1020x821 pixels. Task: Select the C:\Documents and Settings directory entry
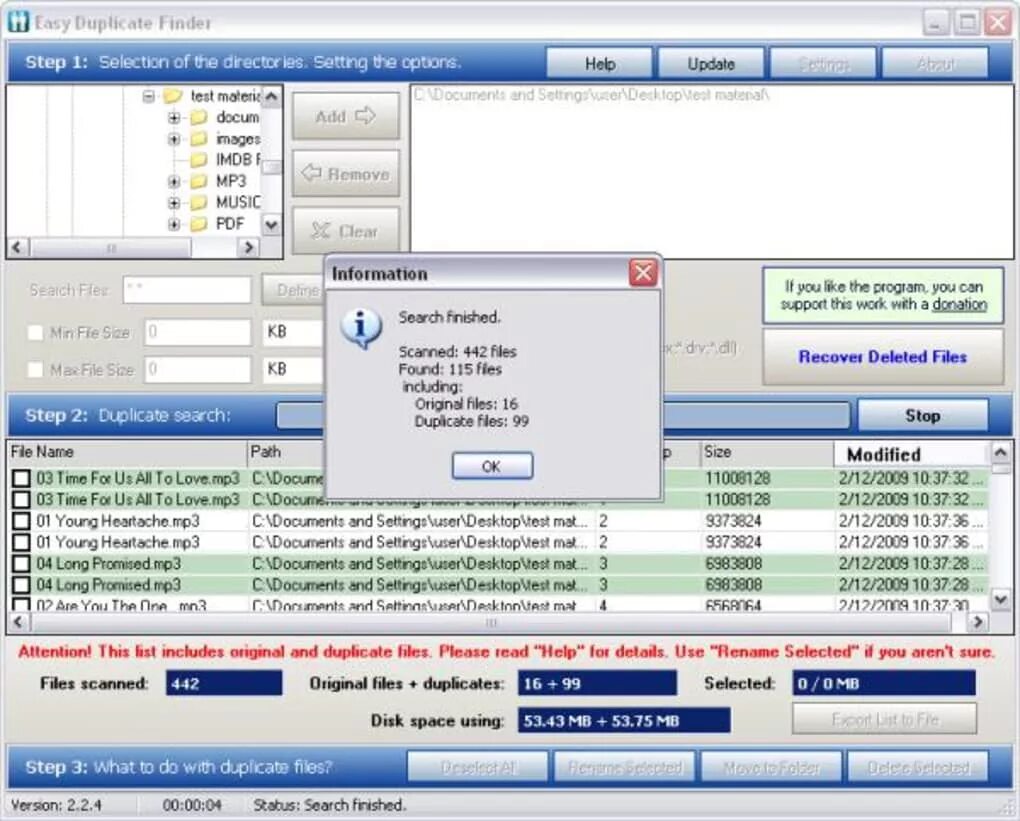[591, 95]
